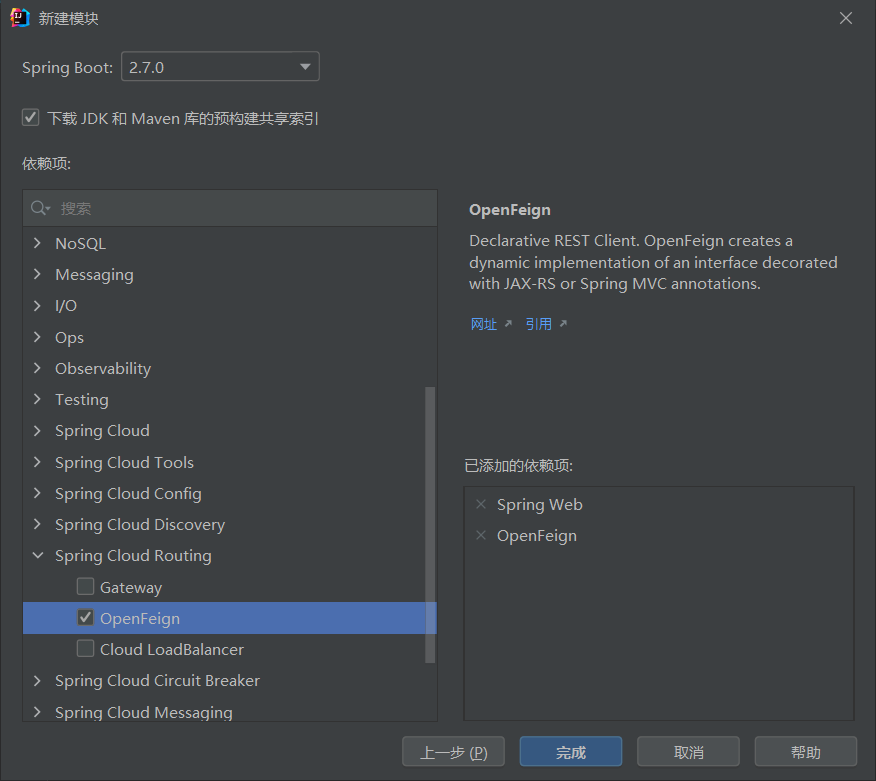Open the 引用 link

(539, 324)
